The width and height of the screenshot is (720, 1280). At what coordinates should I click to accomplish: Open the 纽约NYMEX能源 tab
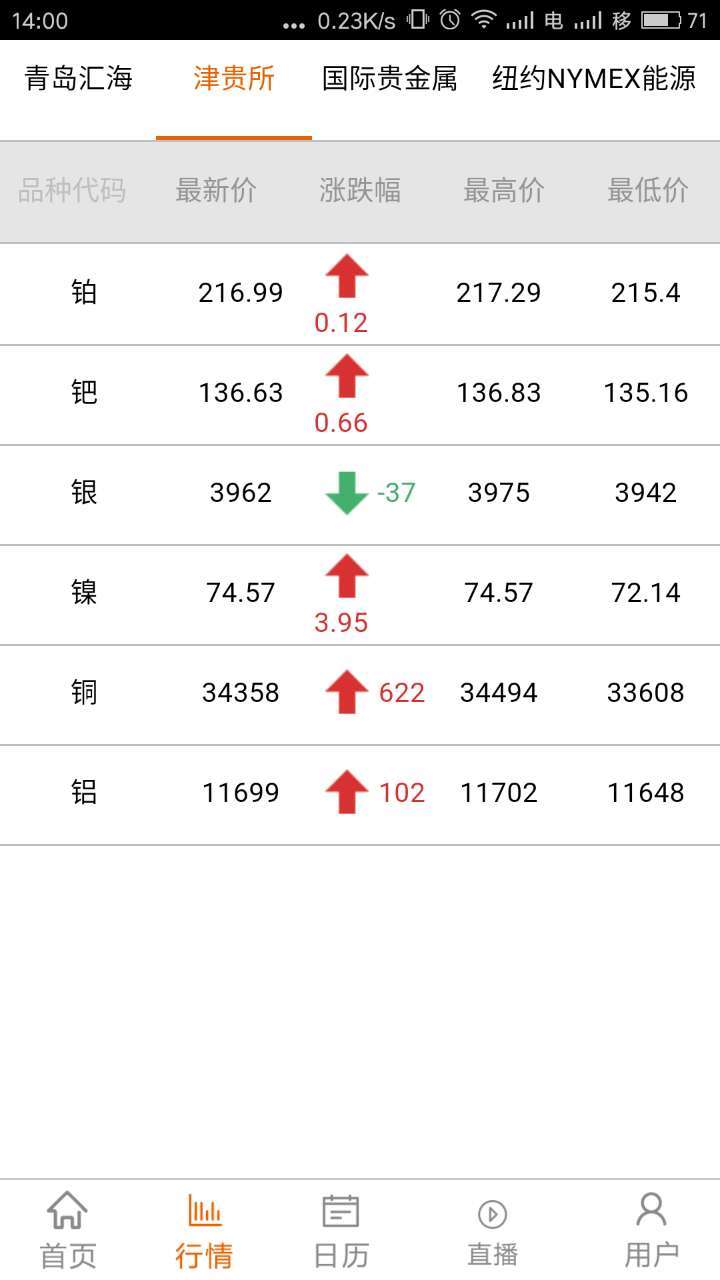click(x=594, y=79)
